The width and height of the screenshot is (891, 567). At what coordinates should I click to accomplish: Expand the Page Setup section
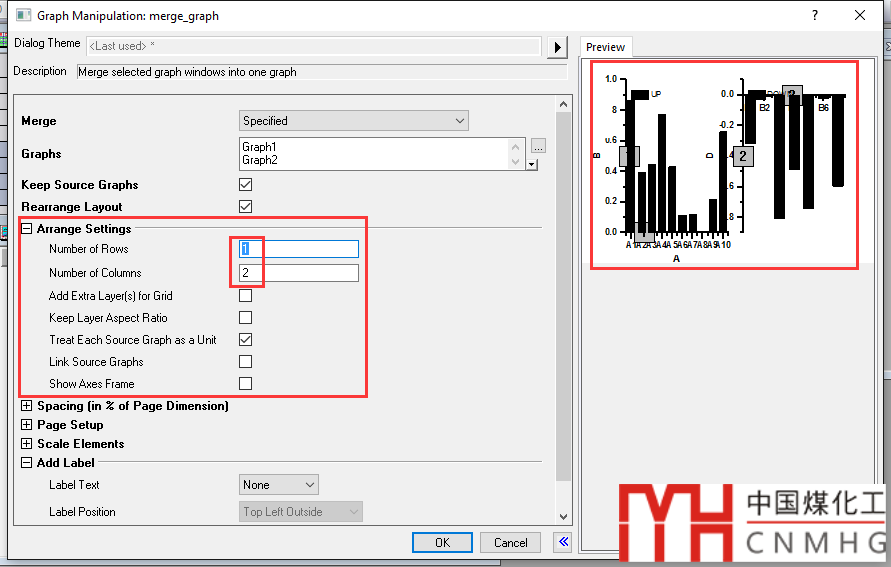(27, 425)
